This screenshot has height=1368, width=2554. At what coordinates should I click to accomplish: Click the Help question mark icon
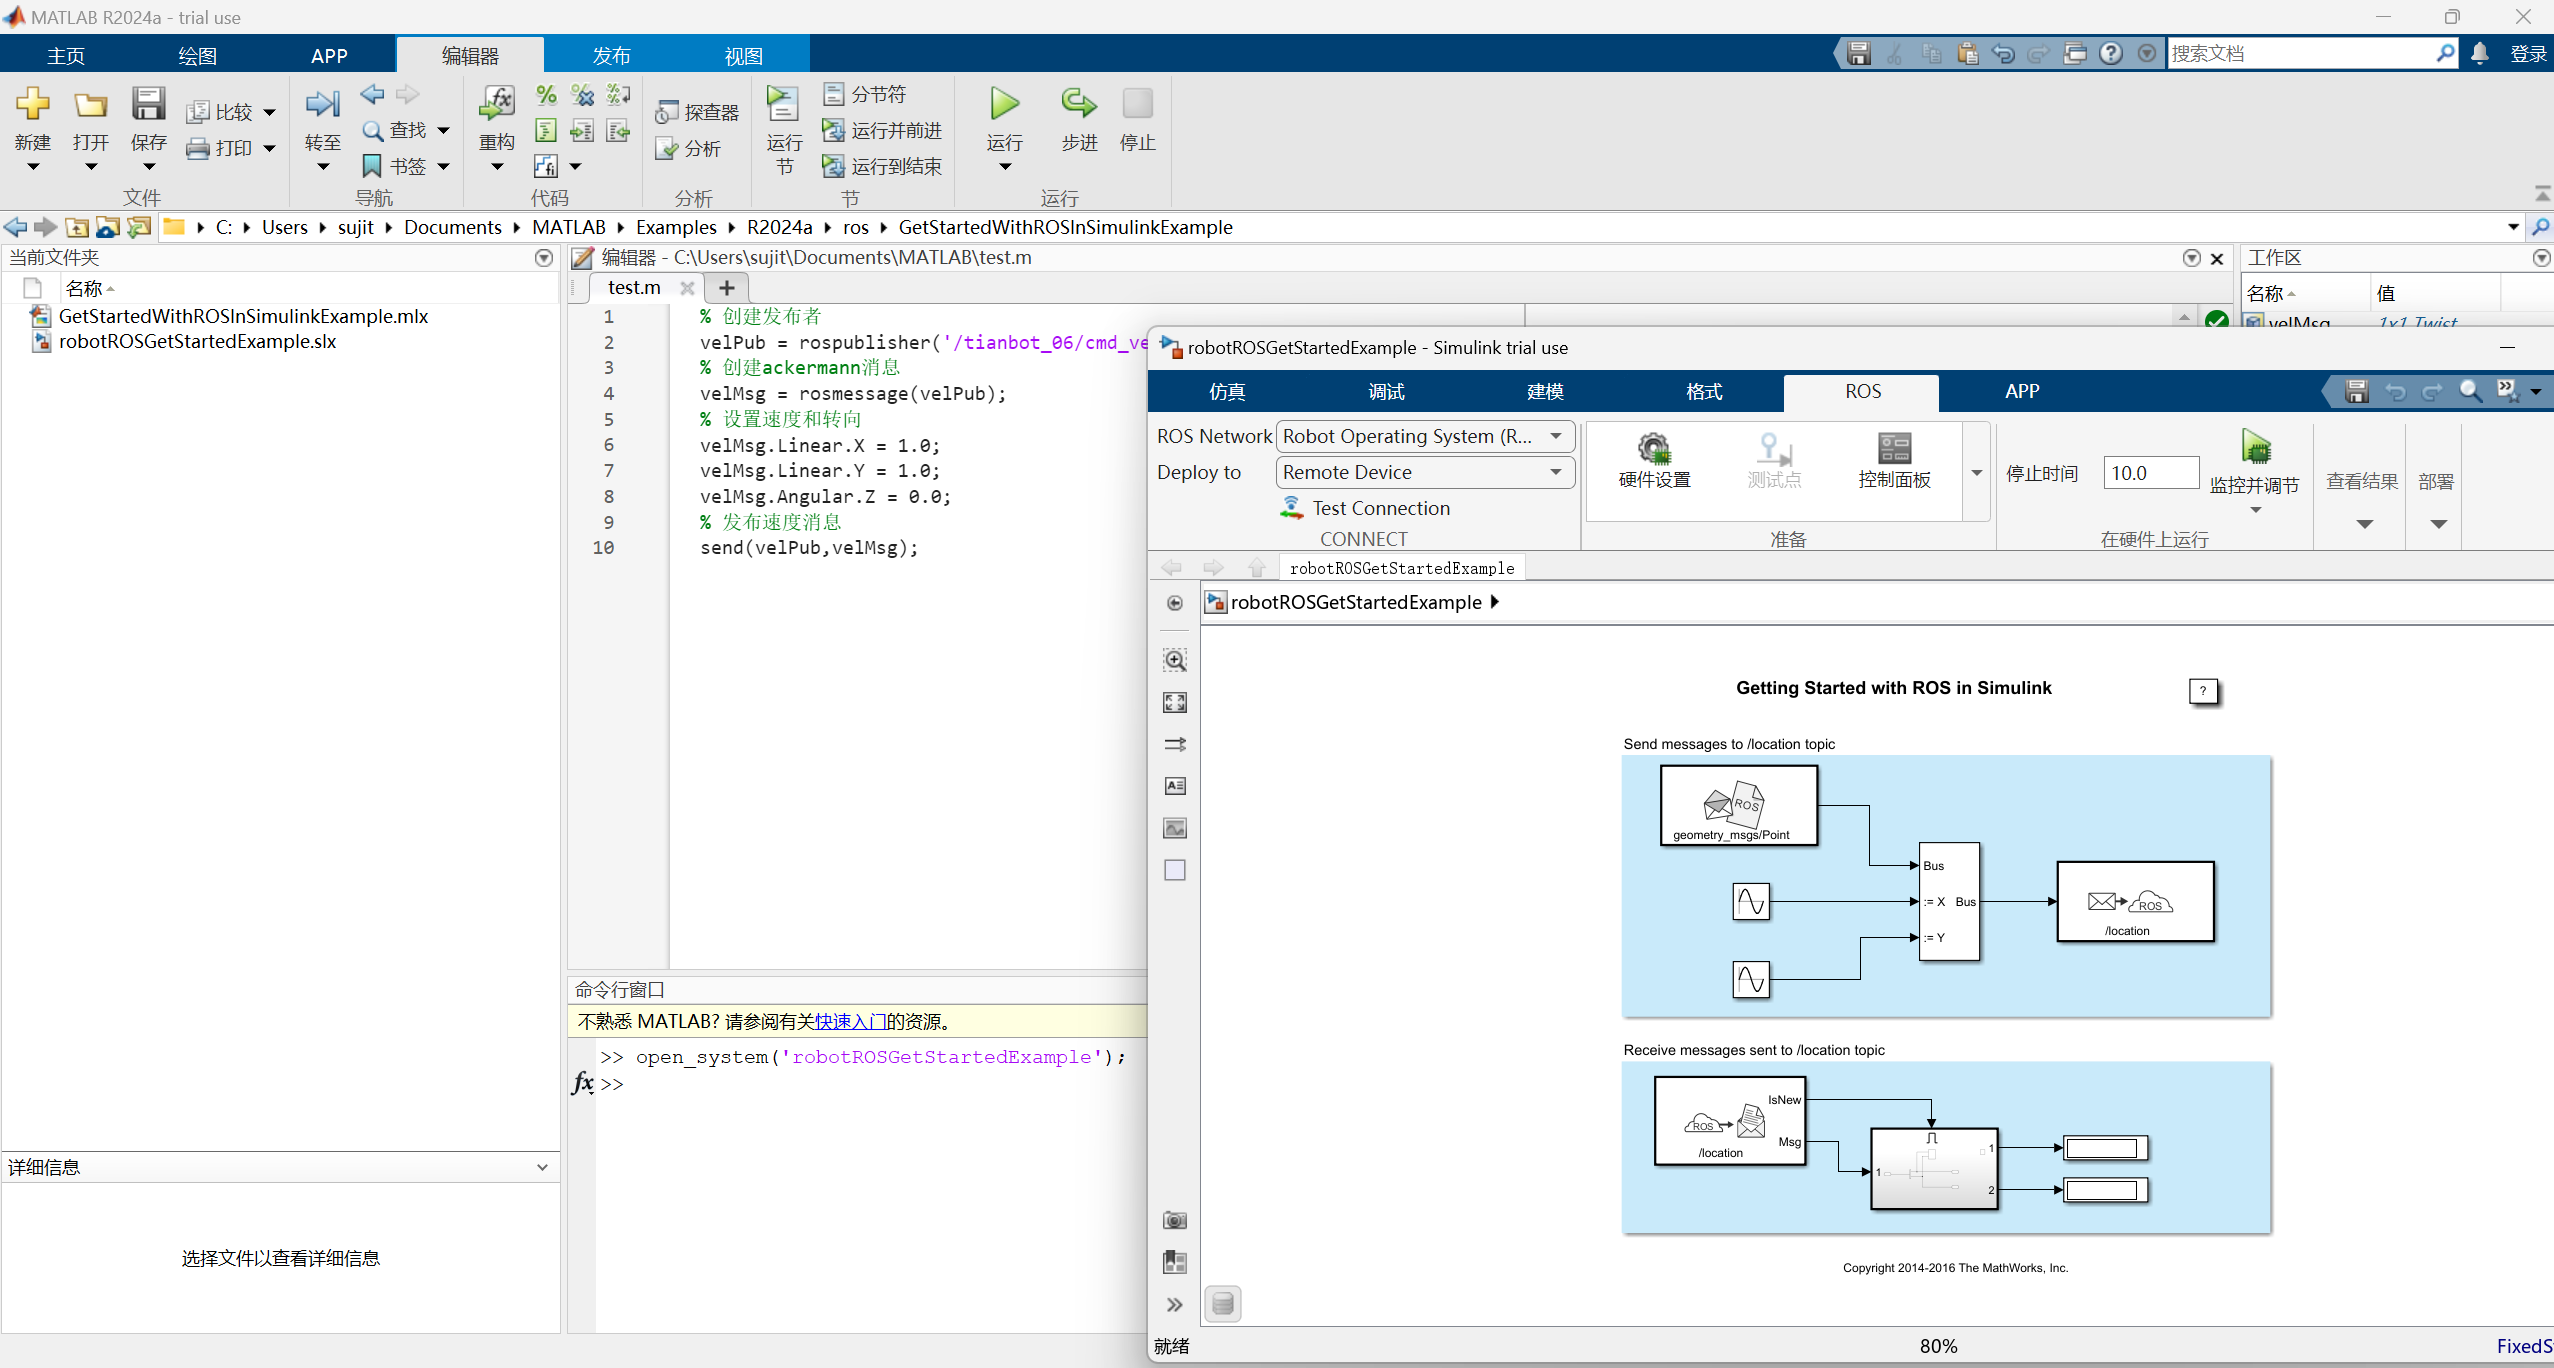click(x=2111, y=54)
